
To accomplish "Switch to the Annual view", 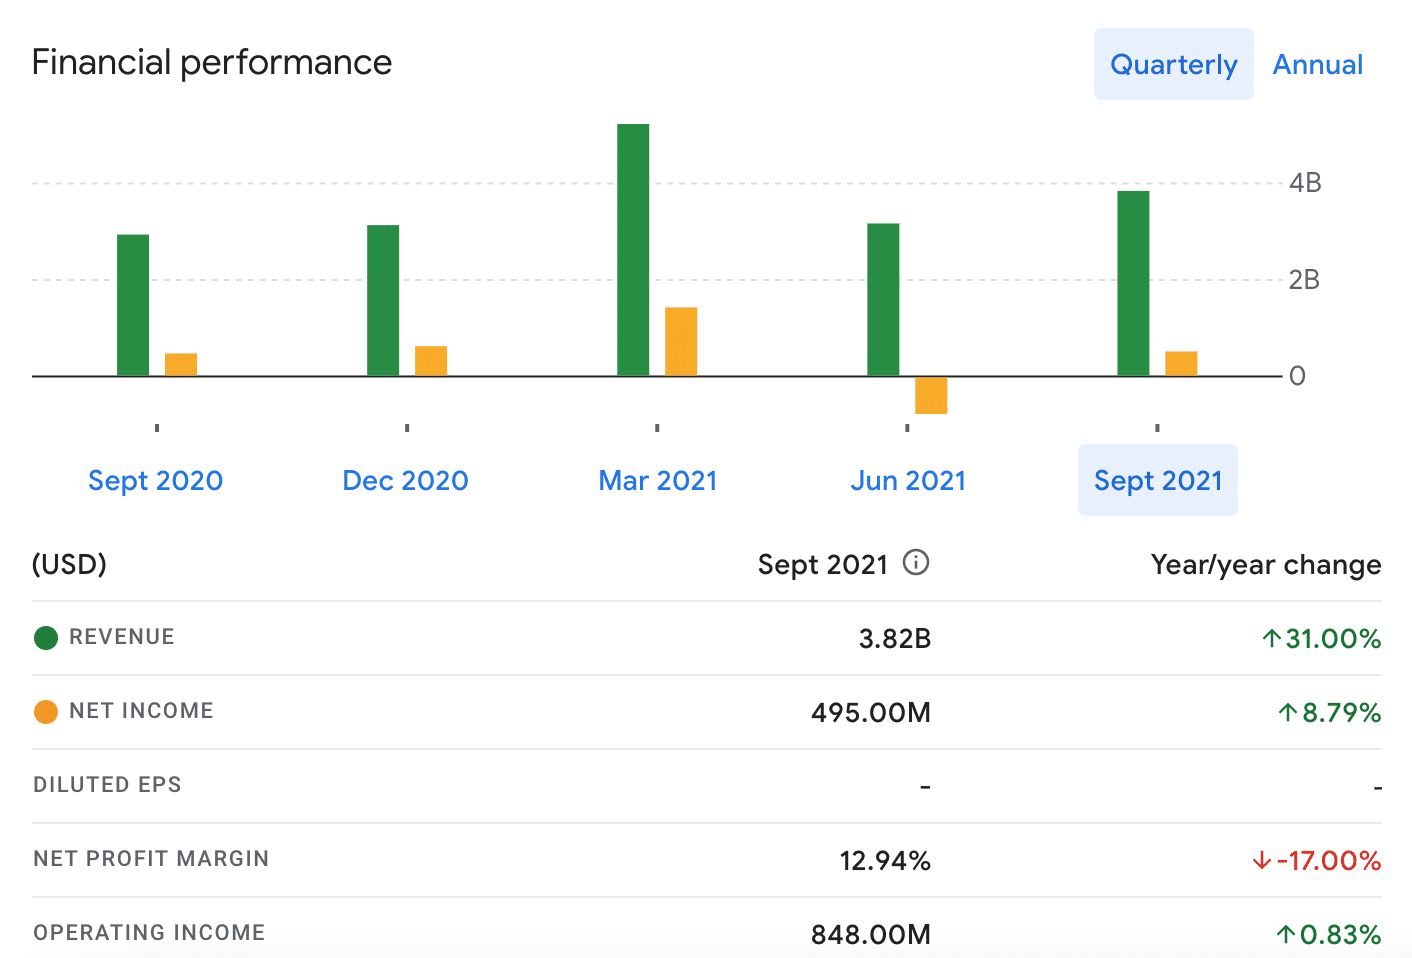I will [1317, 64].
